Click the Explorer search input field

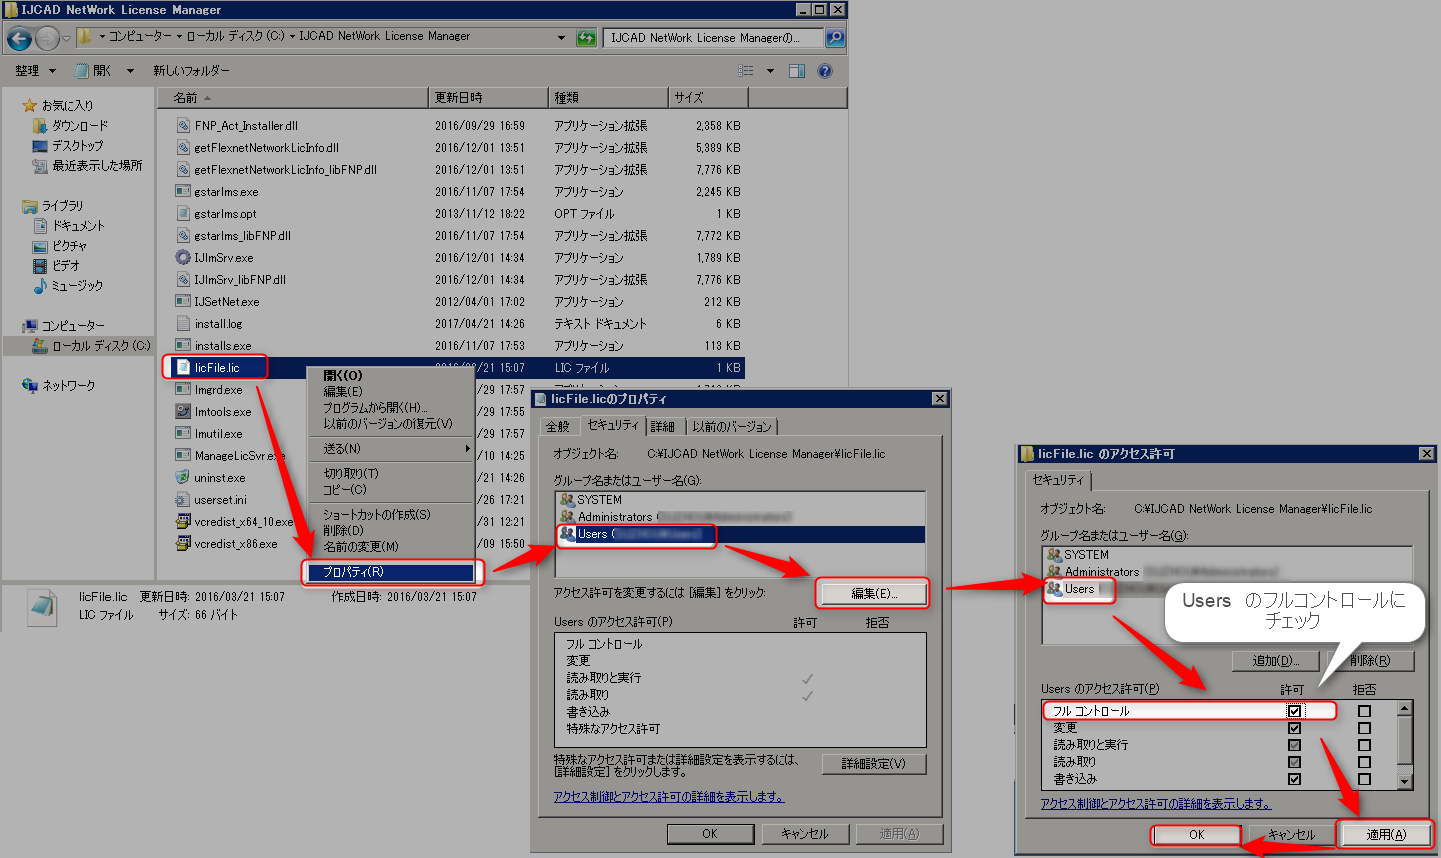pyautogui.click(x=714, y=38)
